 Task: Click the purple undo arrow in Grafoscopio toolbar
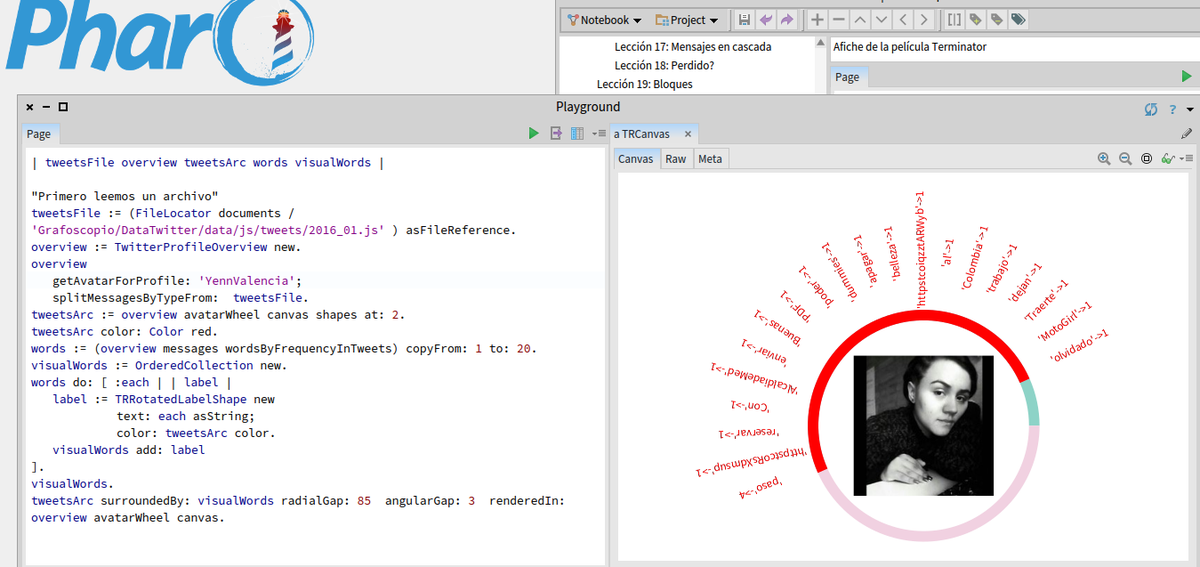tap(766, 20)
